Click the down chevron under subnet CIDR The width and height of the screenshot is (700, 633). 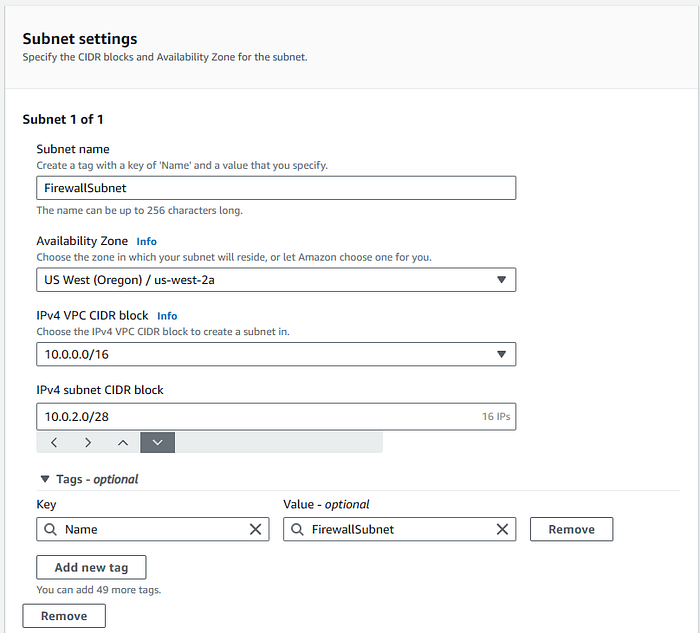pyautogui.click(x=158, y=442)
